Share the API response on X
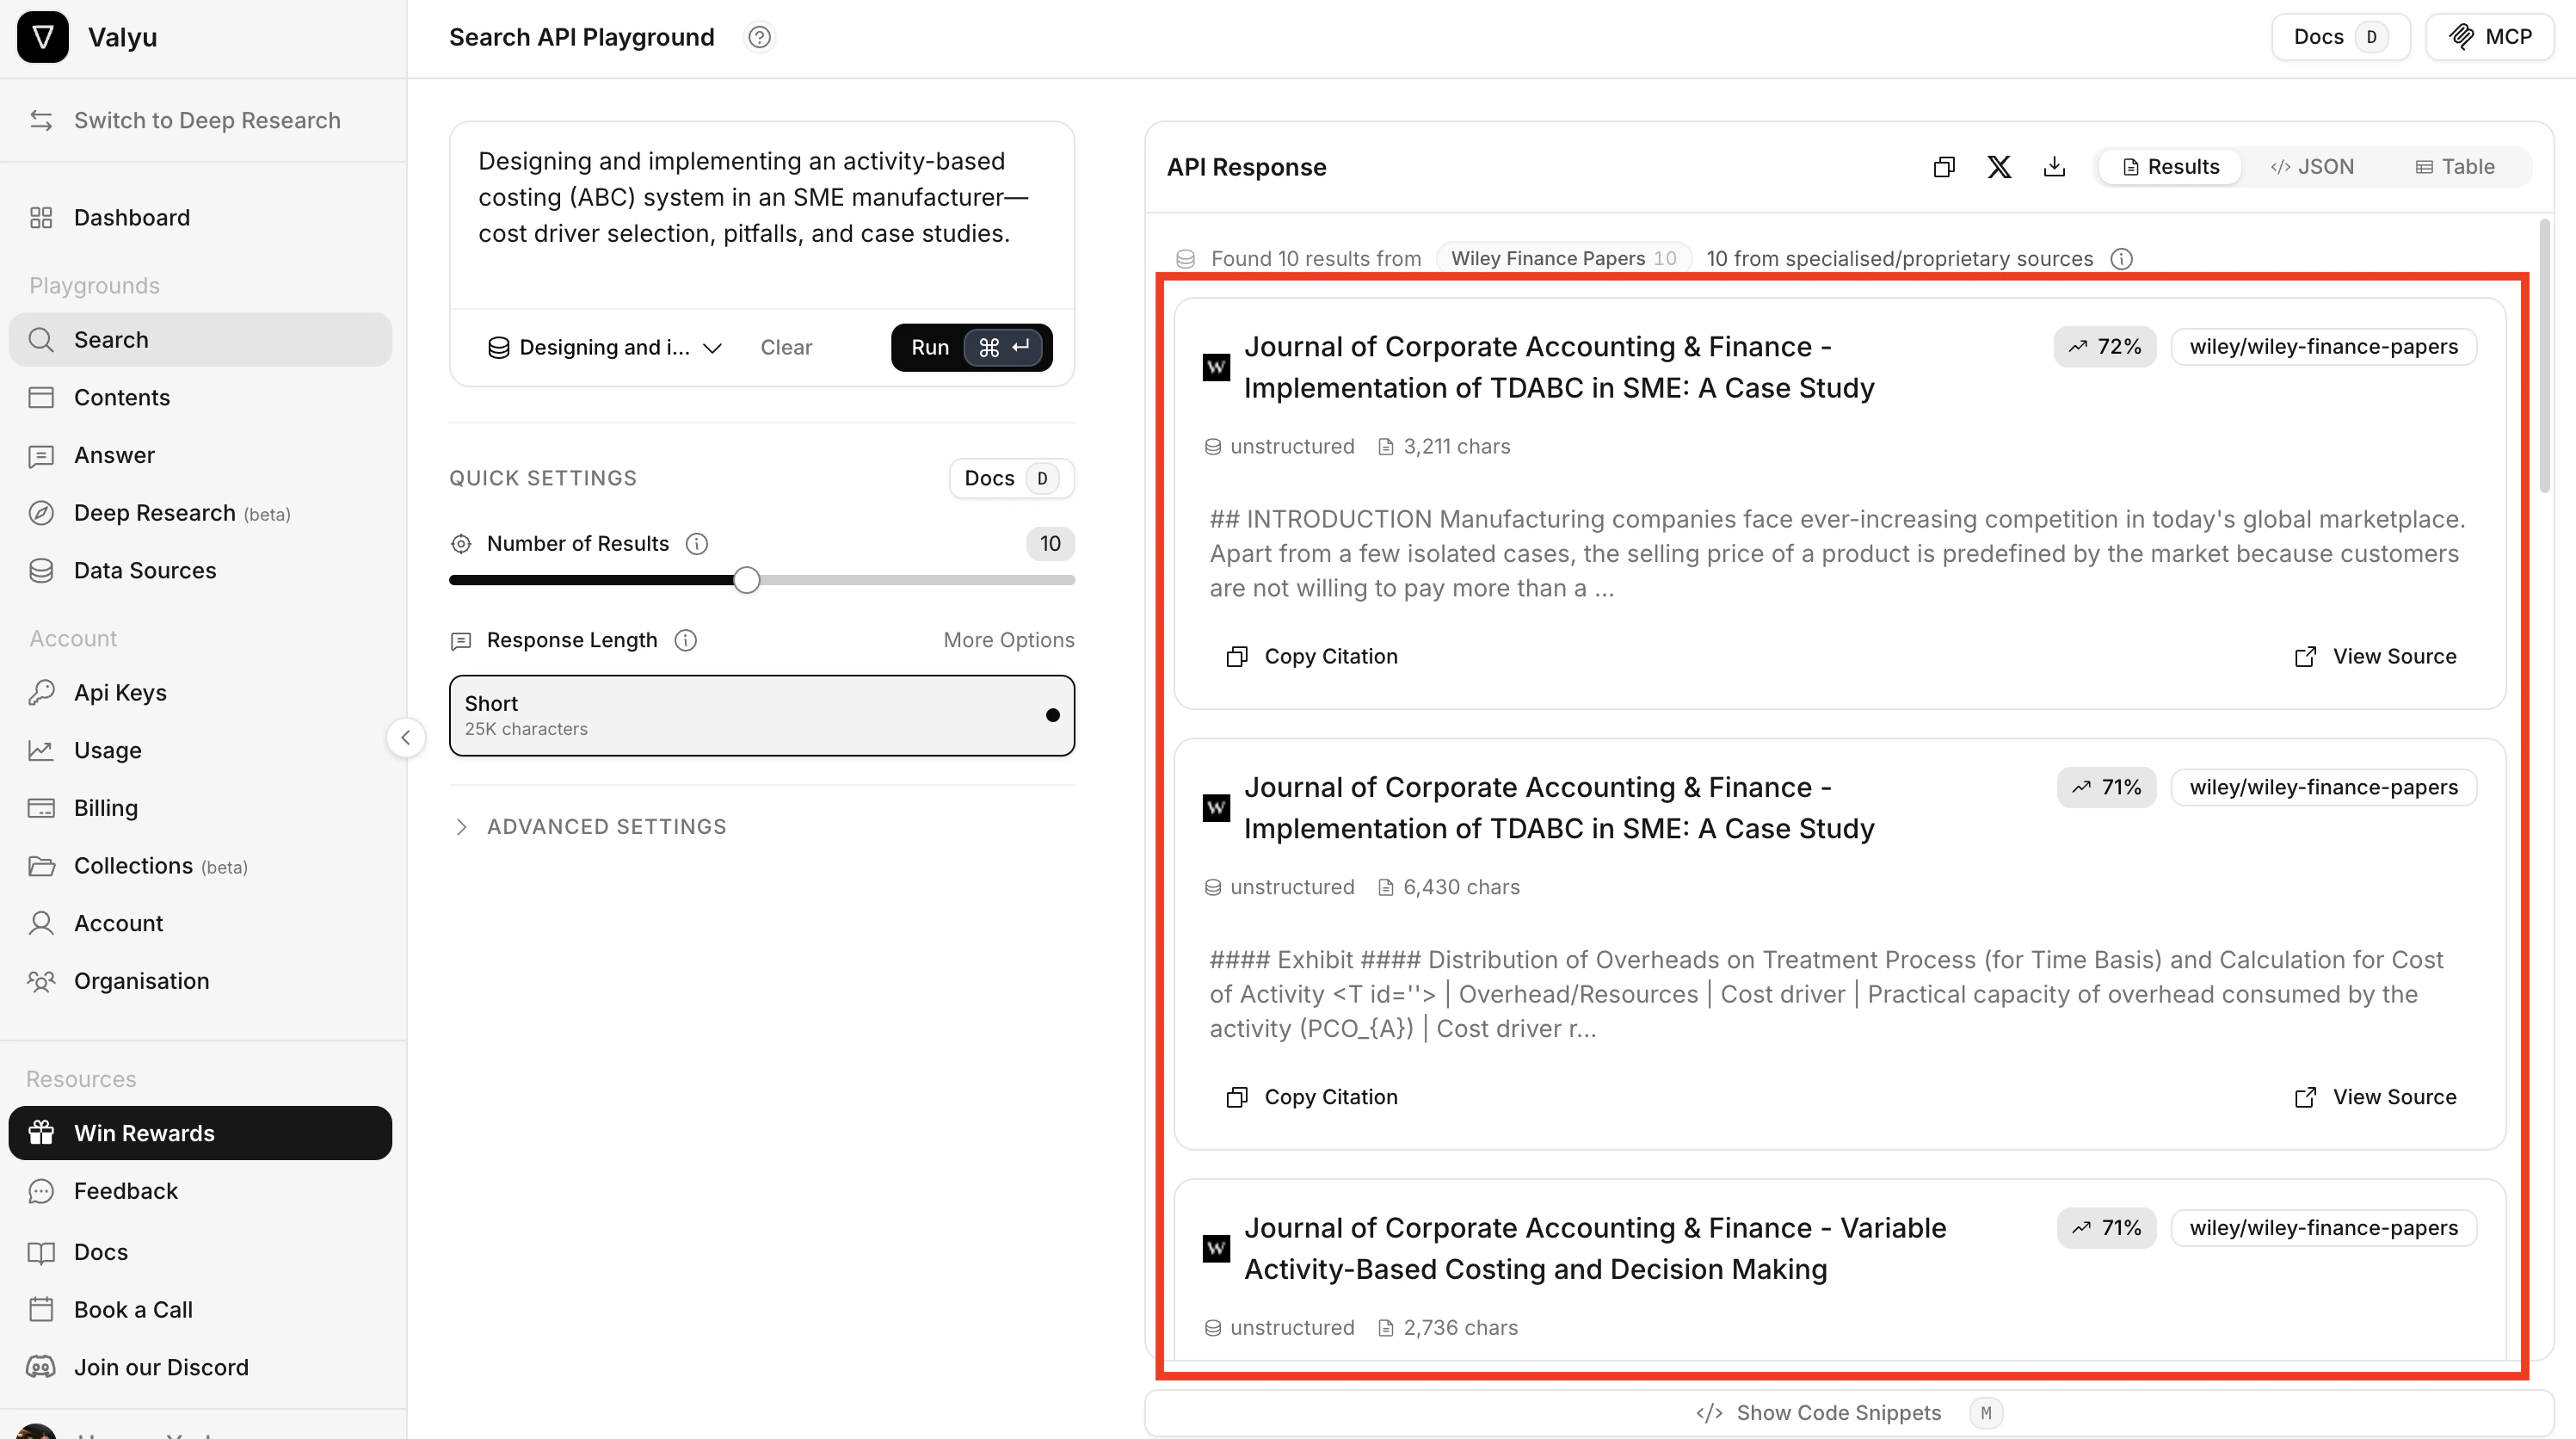Image resolution: width=2576 pixels, height=1439 pixels. click(x=1999, y=166)
